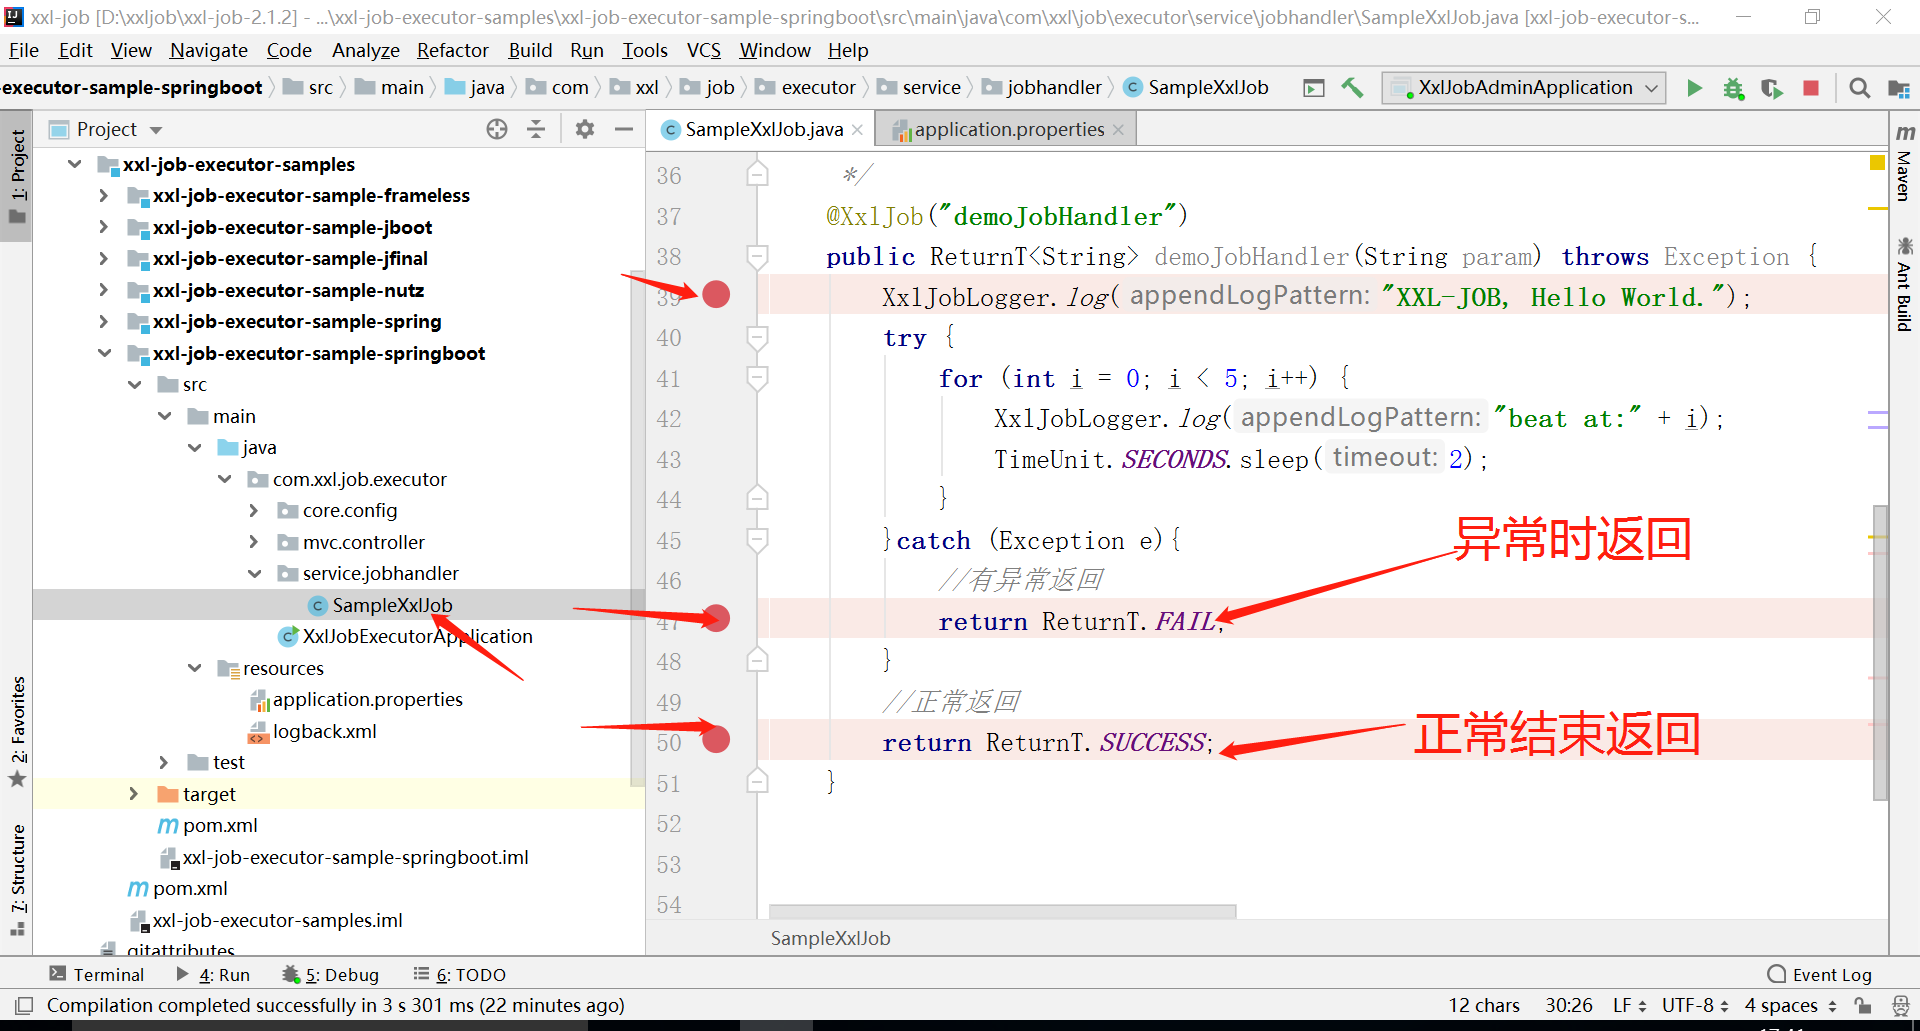Fold the comment block at line 36
This screenshot has width=1920, height=1031.
[757, 175]
